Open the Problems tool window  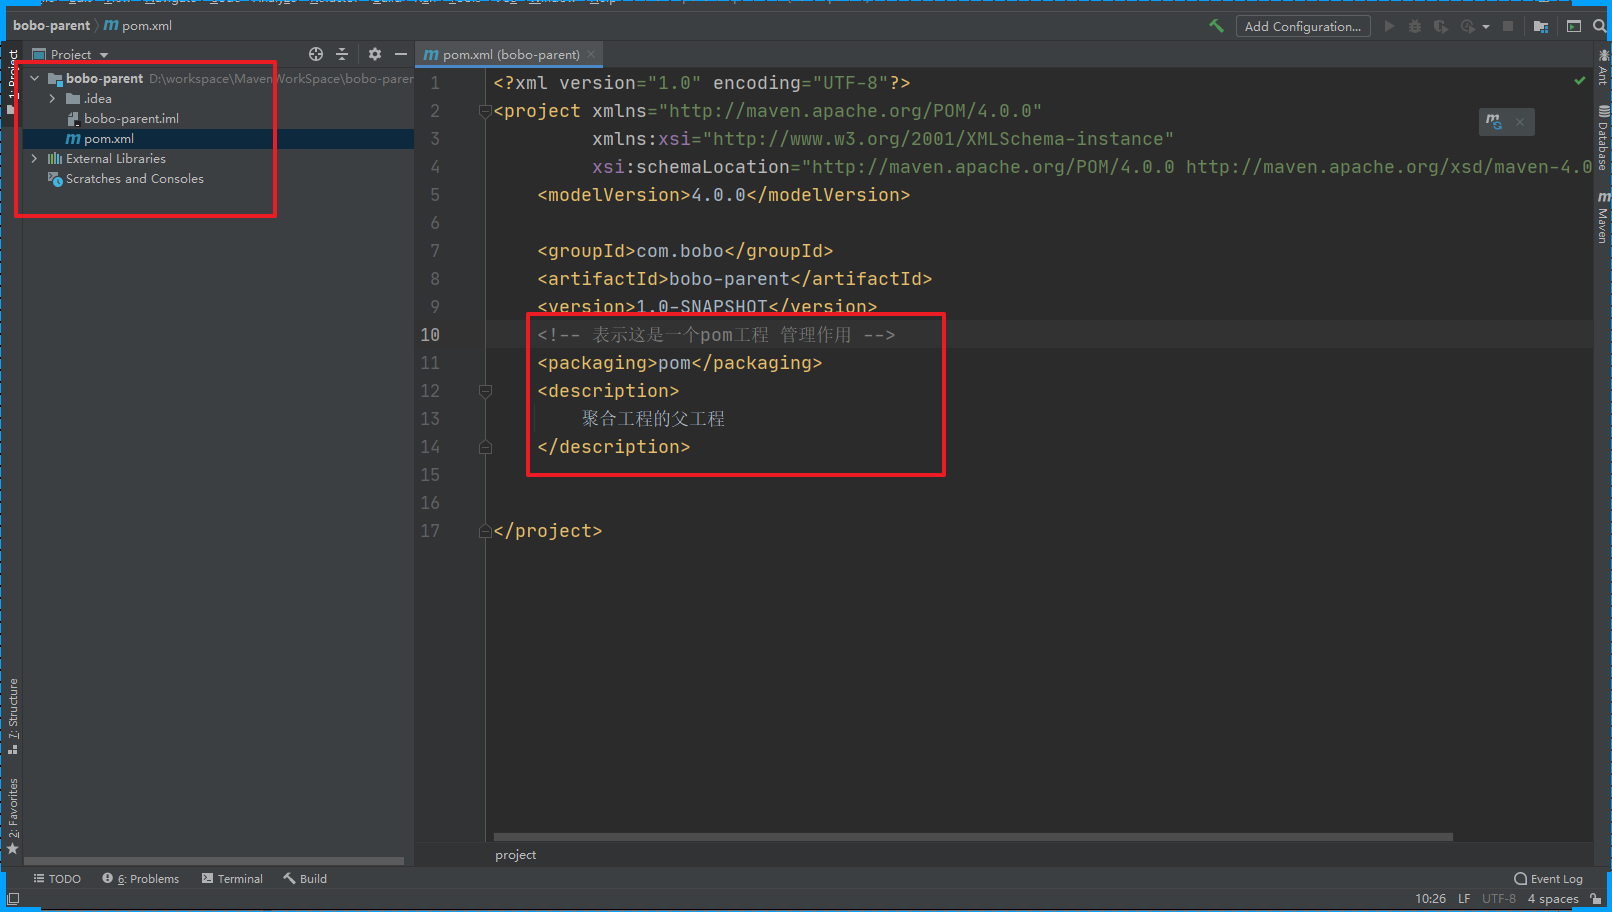pyautogui.click(x=140, y=879)
